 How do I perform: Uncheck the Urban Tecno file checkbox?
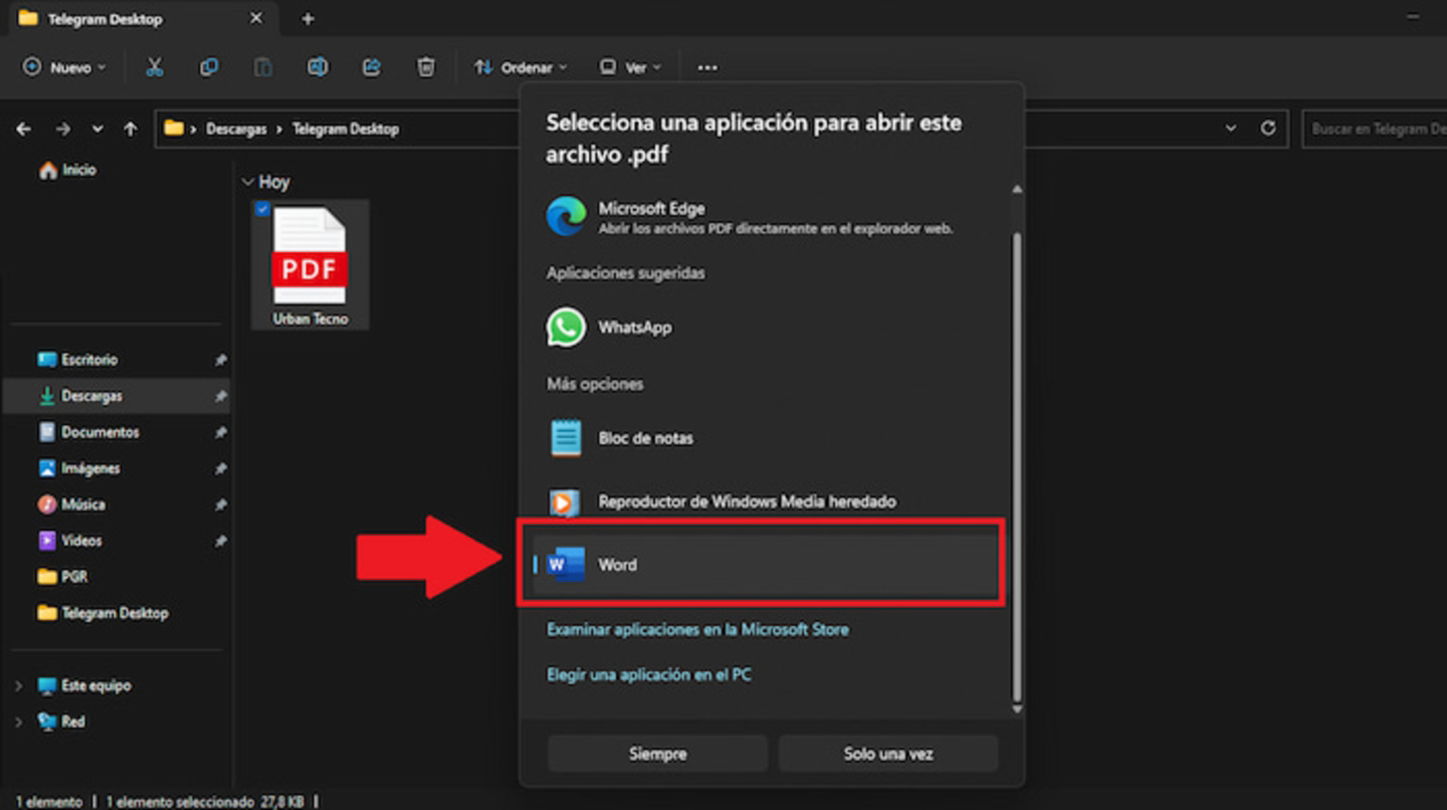[x=262, y=209]
